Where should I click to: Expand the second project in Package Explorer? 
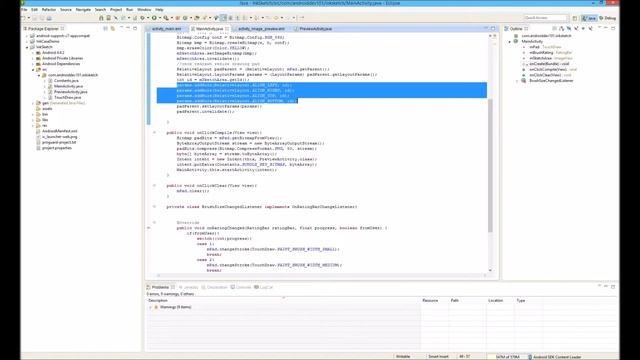point(27,42)
